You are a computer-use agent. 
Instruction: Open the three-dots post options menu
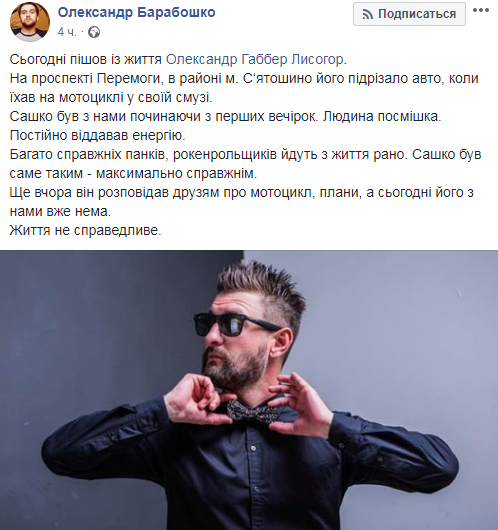[481, 10]
